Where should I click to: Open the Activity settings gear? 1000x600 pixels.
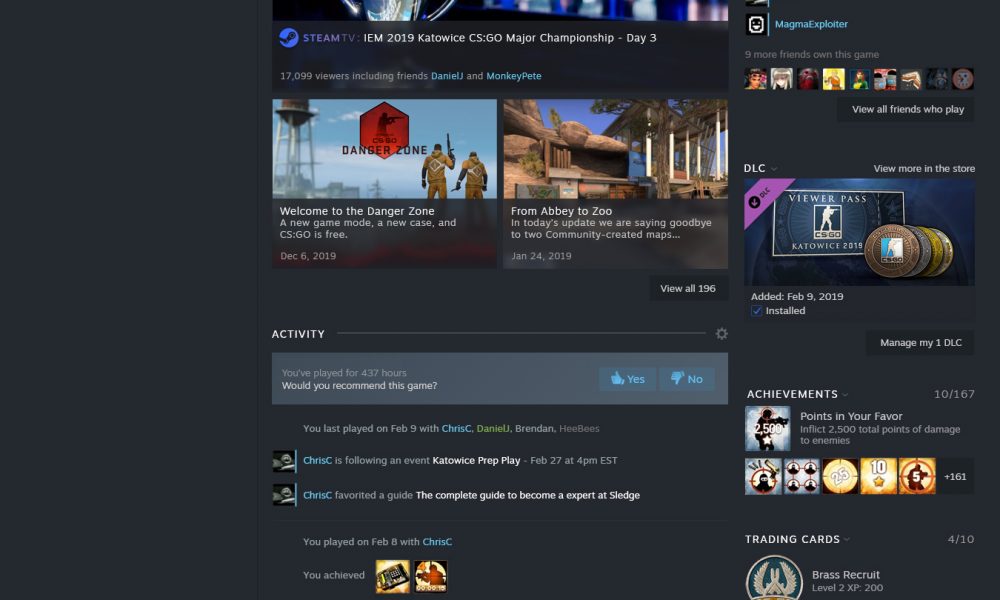click(x=721, y=333)
